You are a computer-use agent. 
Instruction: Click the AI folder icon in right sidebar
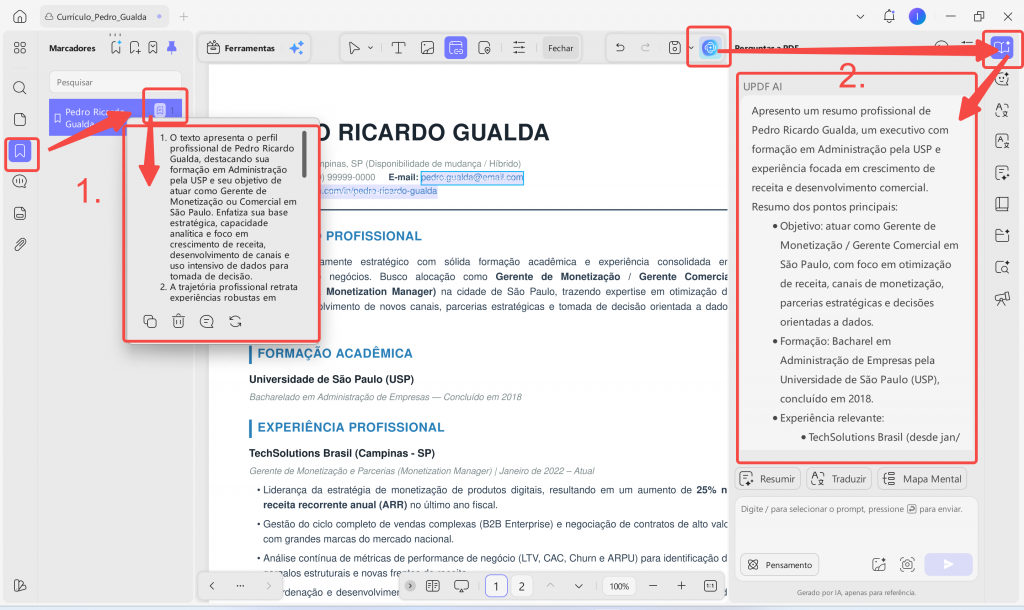pos(1002,235)
